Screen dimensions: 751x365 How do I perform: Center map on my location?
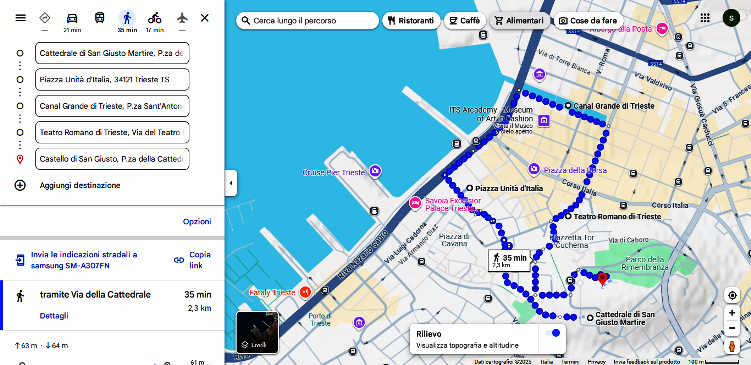coord(732,296)
